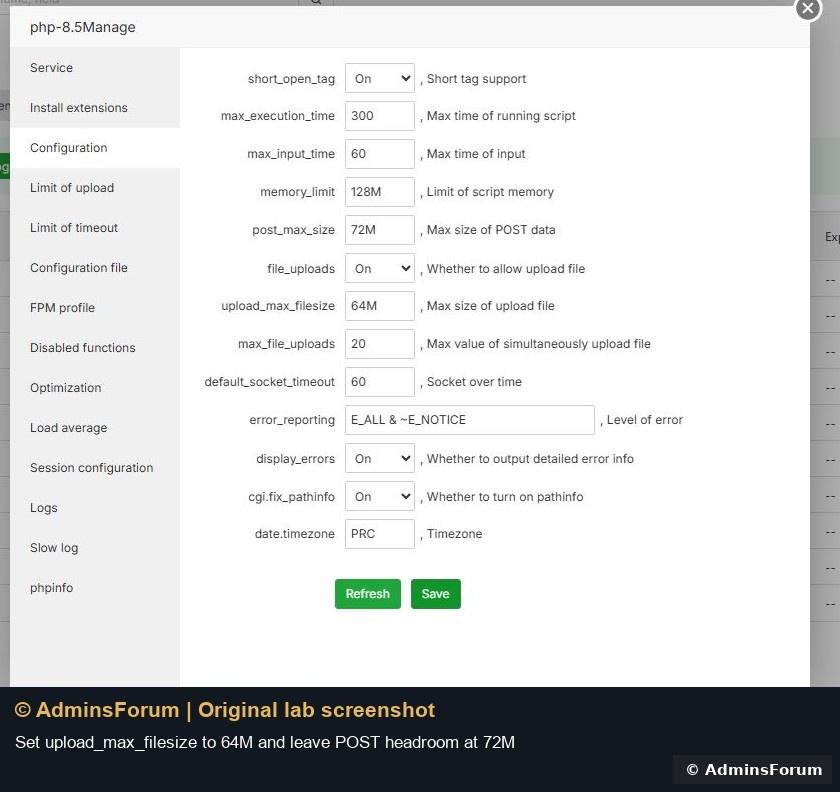This screenshot has height=792, width=840.
Task: Click the max_input_time field
Action: pos(379,154)
